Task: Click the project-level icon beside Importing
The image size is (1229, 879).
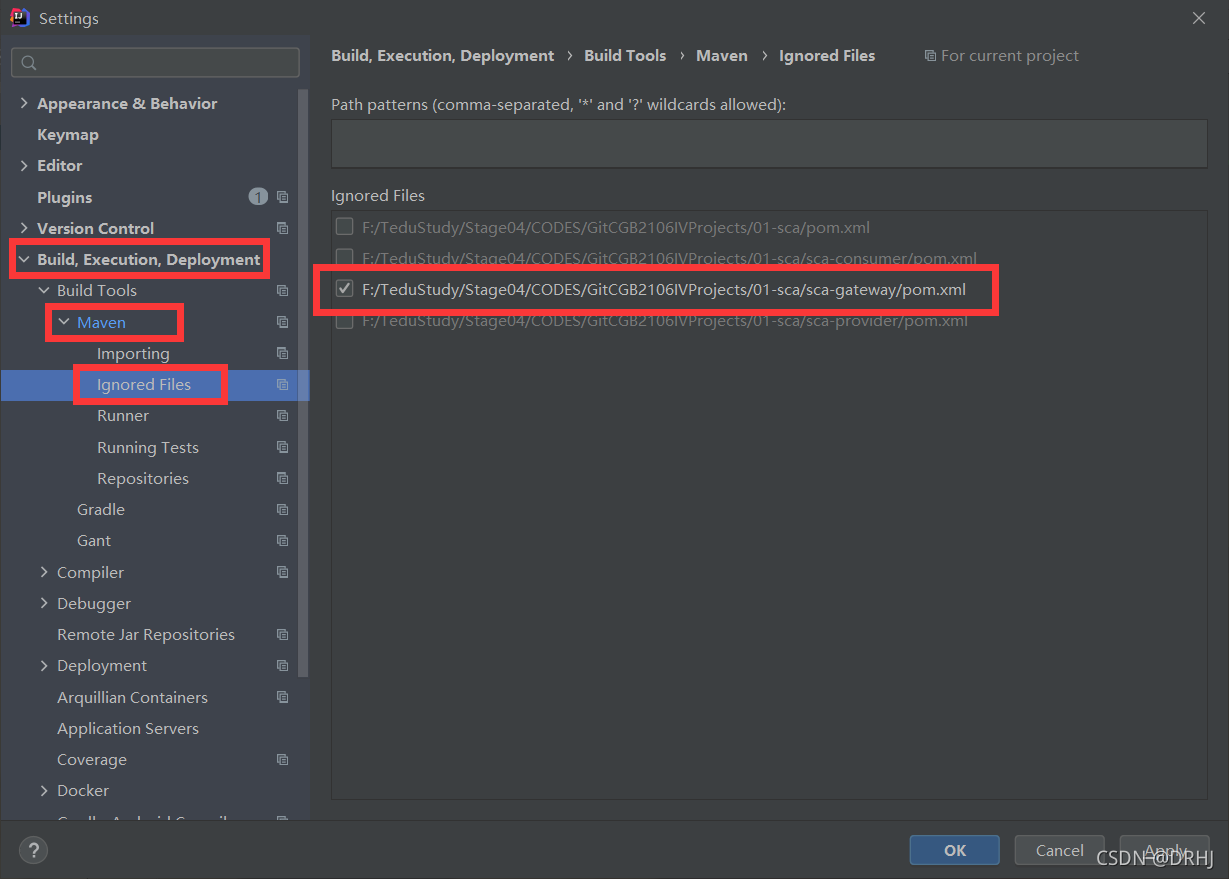Action: point(283,353)
